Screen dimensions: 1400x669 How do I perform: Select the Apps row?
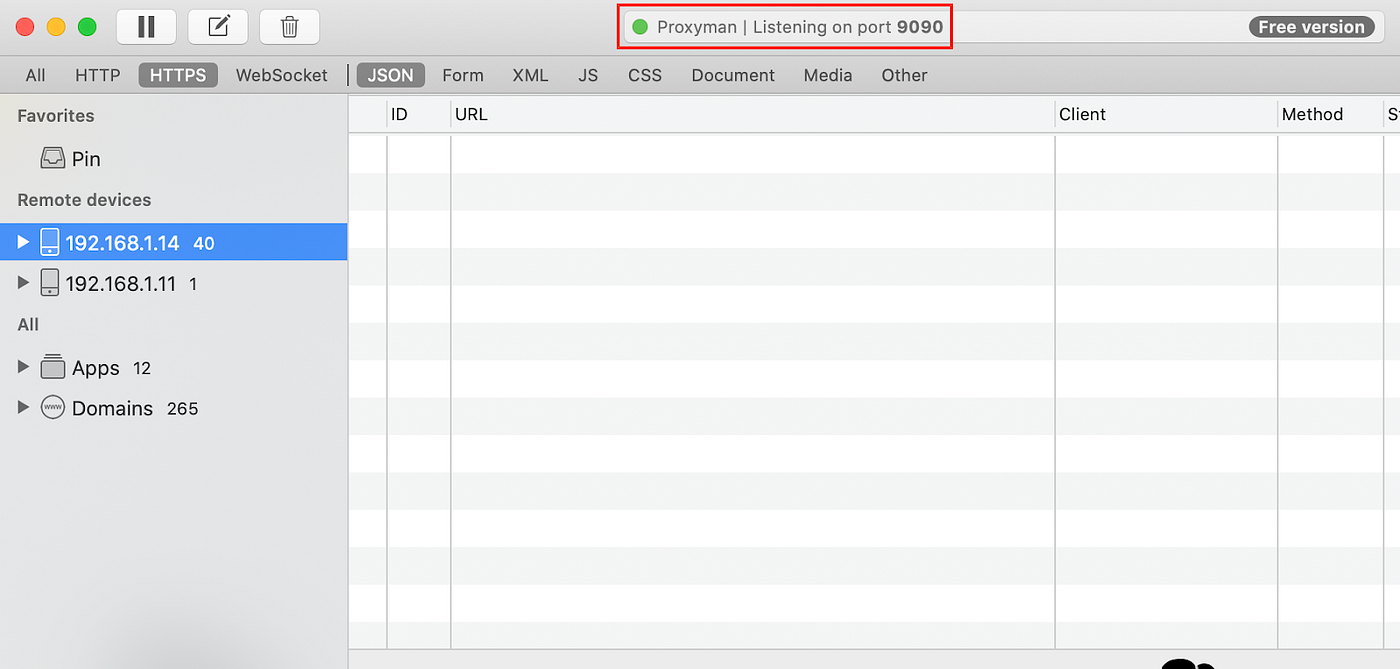click(174, 367)
